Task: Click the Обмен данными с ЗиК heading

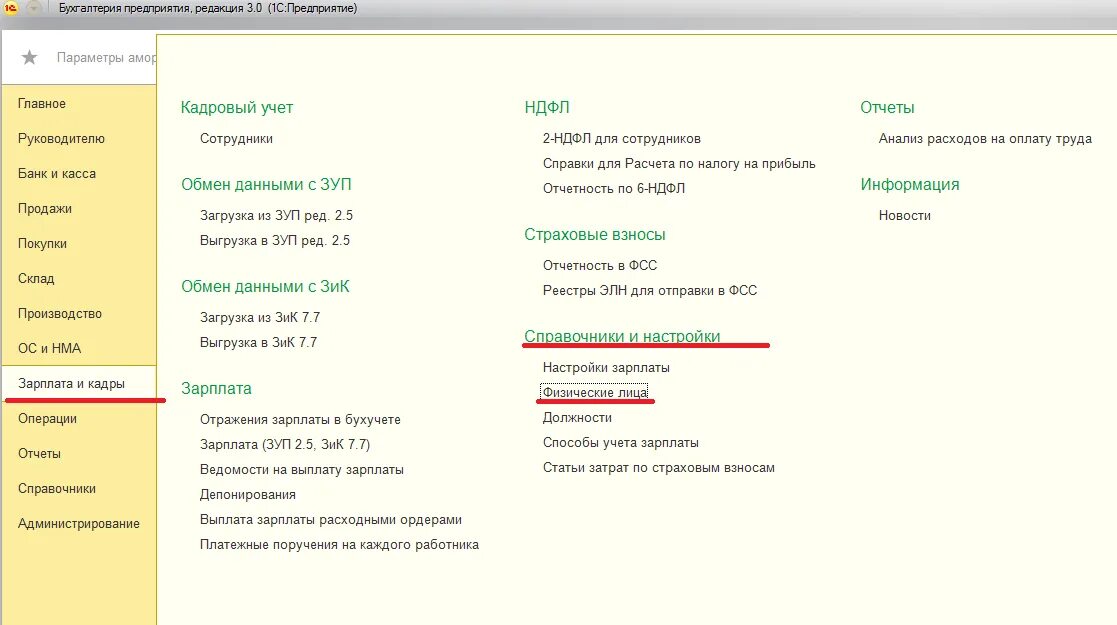Action: point(266,286)
